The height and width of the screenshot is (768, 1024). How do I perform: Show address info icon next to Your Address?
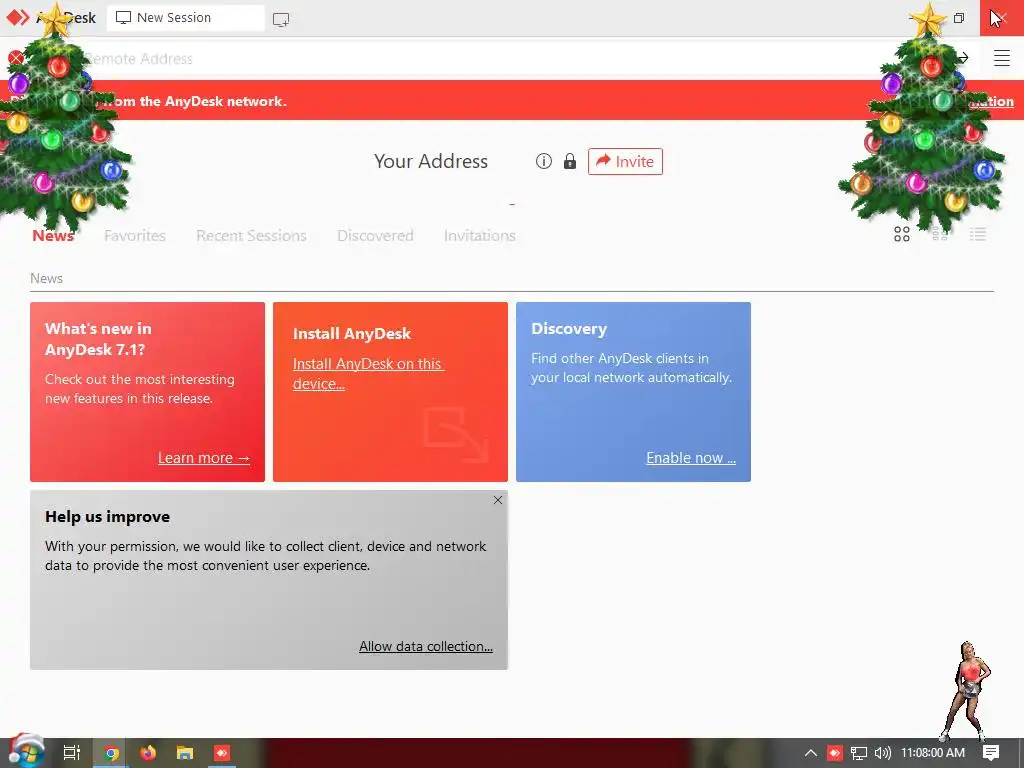[x=543, y=161]
